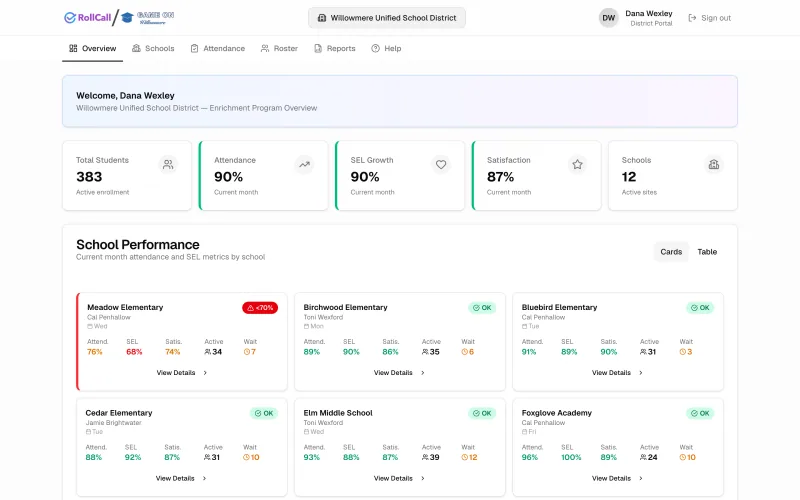Click the Meadow Elementary card title
The width and height of the screenshot is (800, 500).
click(125, 307)
